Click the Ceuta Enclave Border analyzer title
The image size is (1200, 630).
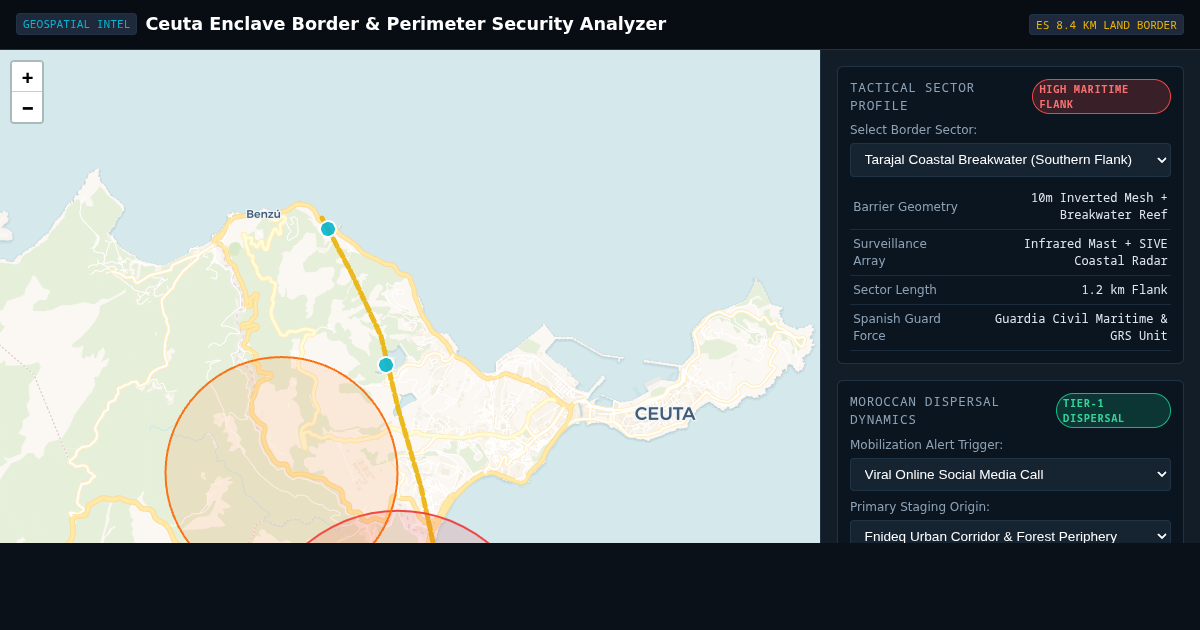click(405, 24)
